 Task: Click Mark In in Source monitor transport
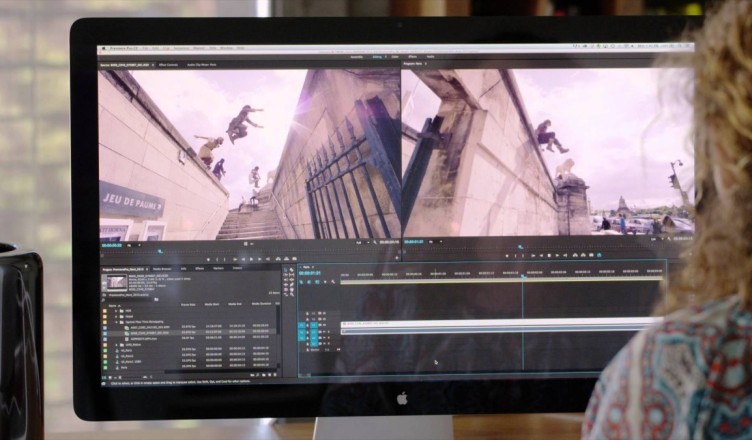pos(217,259)
